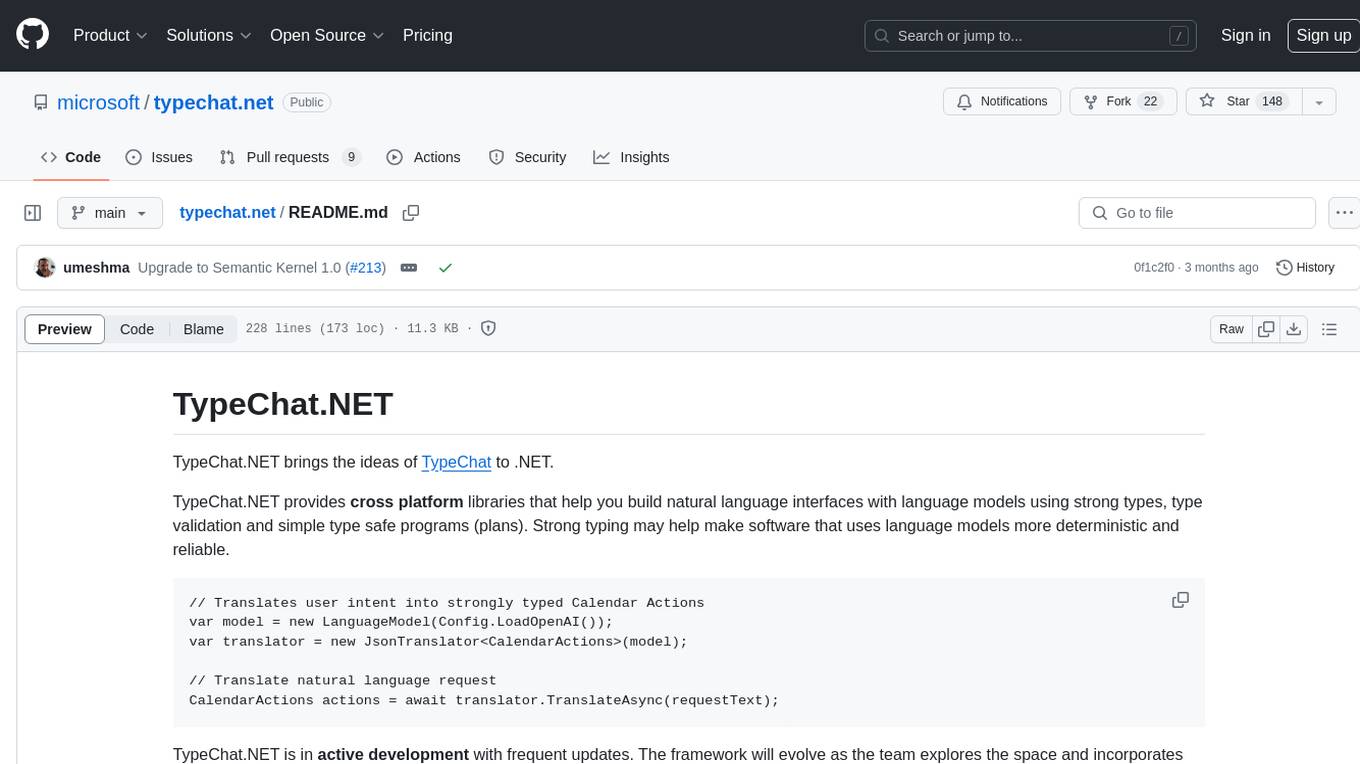Expand the Open Source menu

[x=327, y=35]
